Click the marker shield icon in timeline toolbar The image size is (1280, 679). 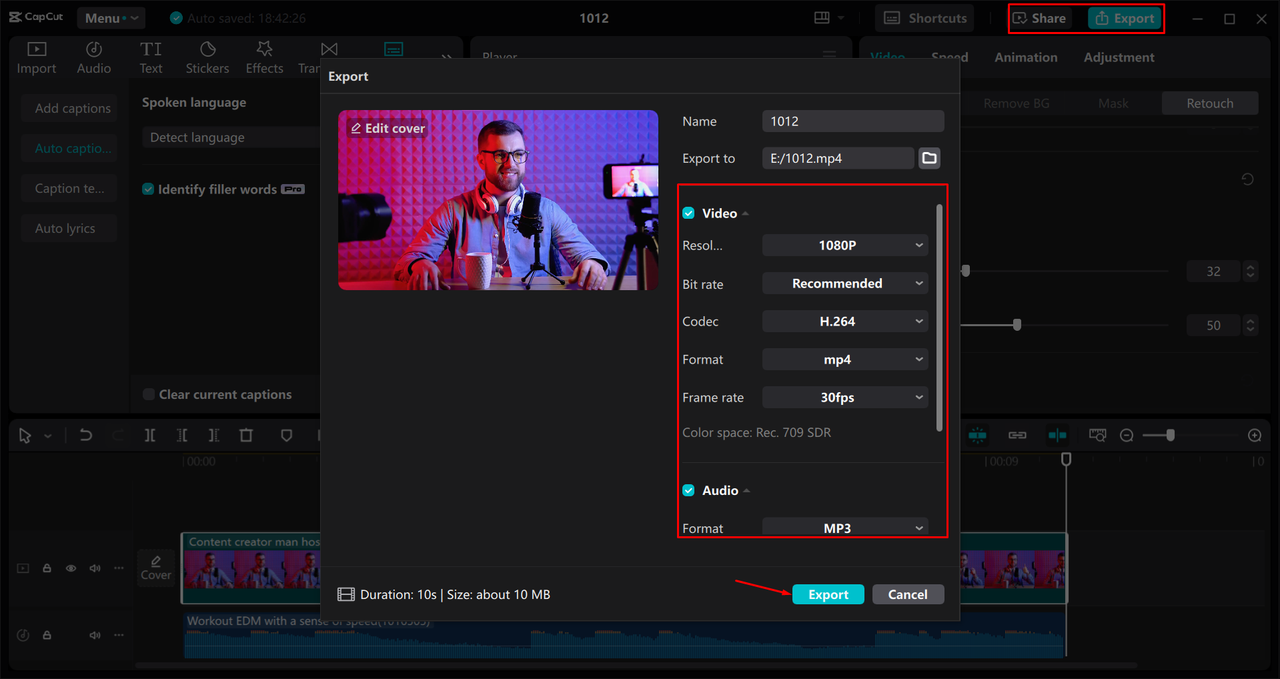[286, 435]
